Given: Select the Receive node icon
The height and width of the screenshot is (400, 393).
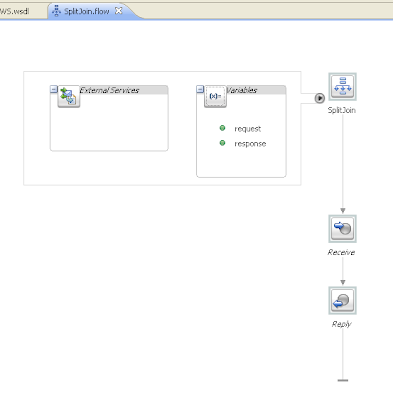Looking at the screenshot, I should click(x=342, y=229).
